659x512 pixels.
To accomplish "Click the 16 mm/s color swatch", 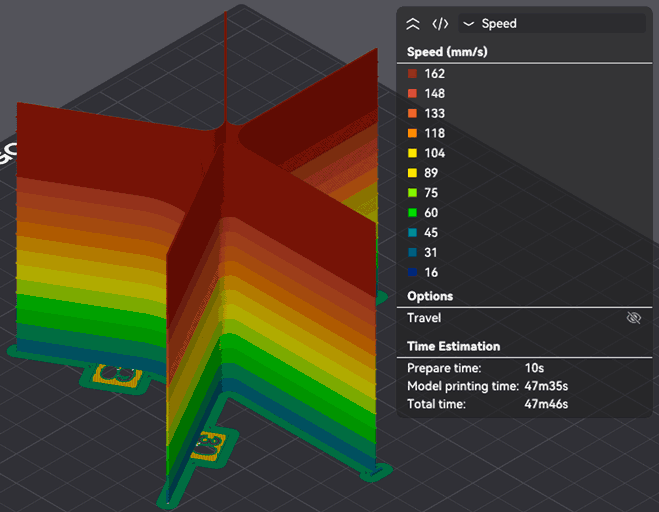I will [x=412, y=272].
